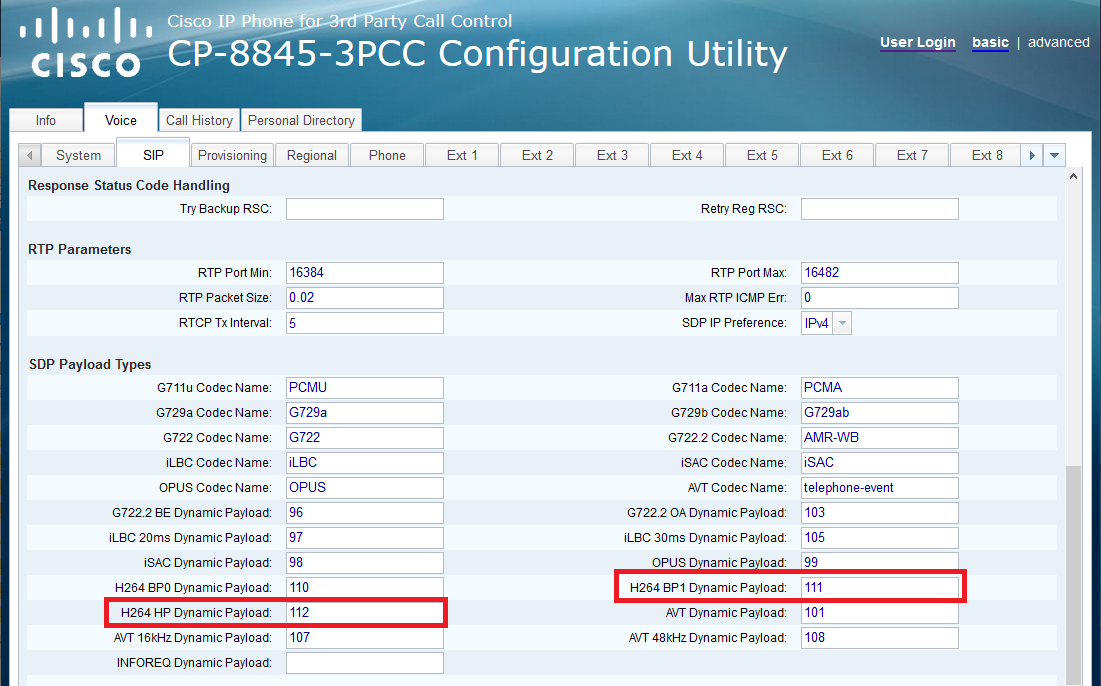Image resolution: width=1101 pixels, height=686 pixels.
Task: Switch to advanced view link
Action: point(1058,43)
